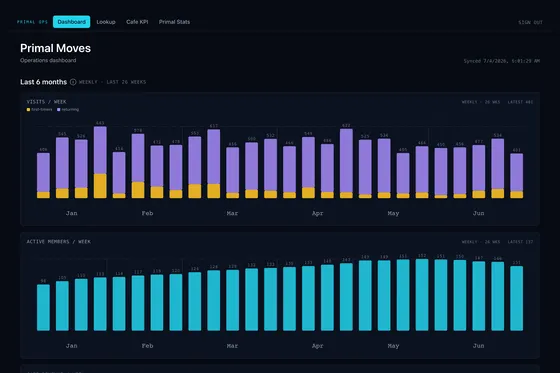Click the info icon beside Last 6 months

pos(73,82)
